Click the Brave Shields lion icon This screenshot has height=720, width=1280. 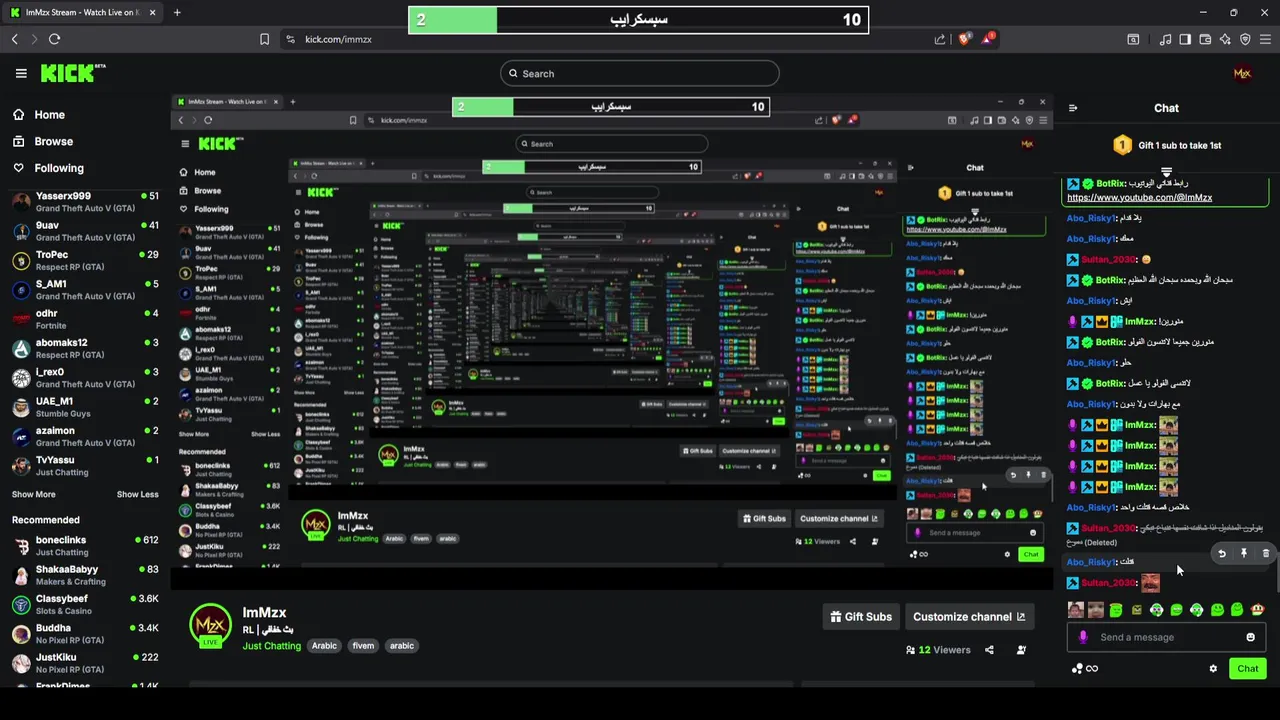[x=964, y=39]
